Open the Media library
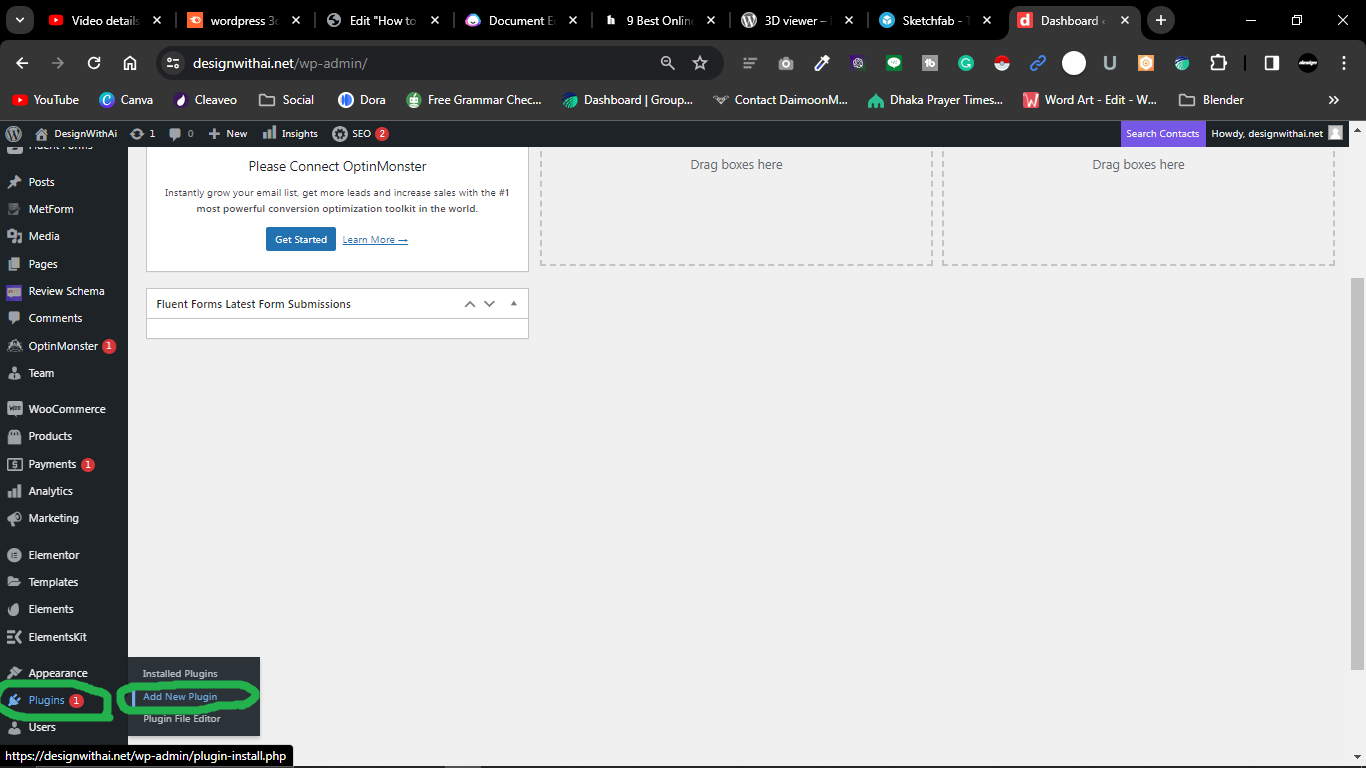The width and height of the screenshot is (1366, 768). [x=43, y=236]
